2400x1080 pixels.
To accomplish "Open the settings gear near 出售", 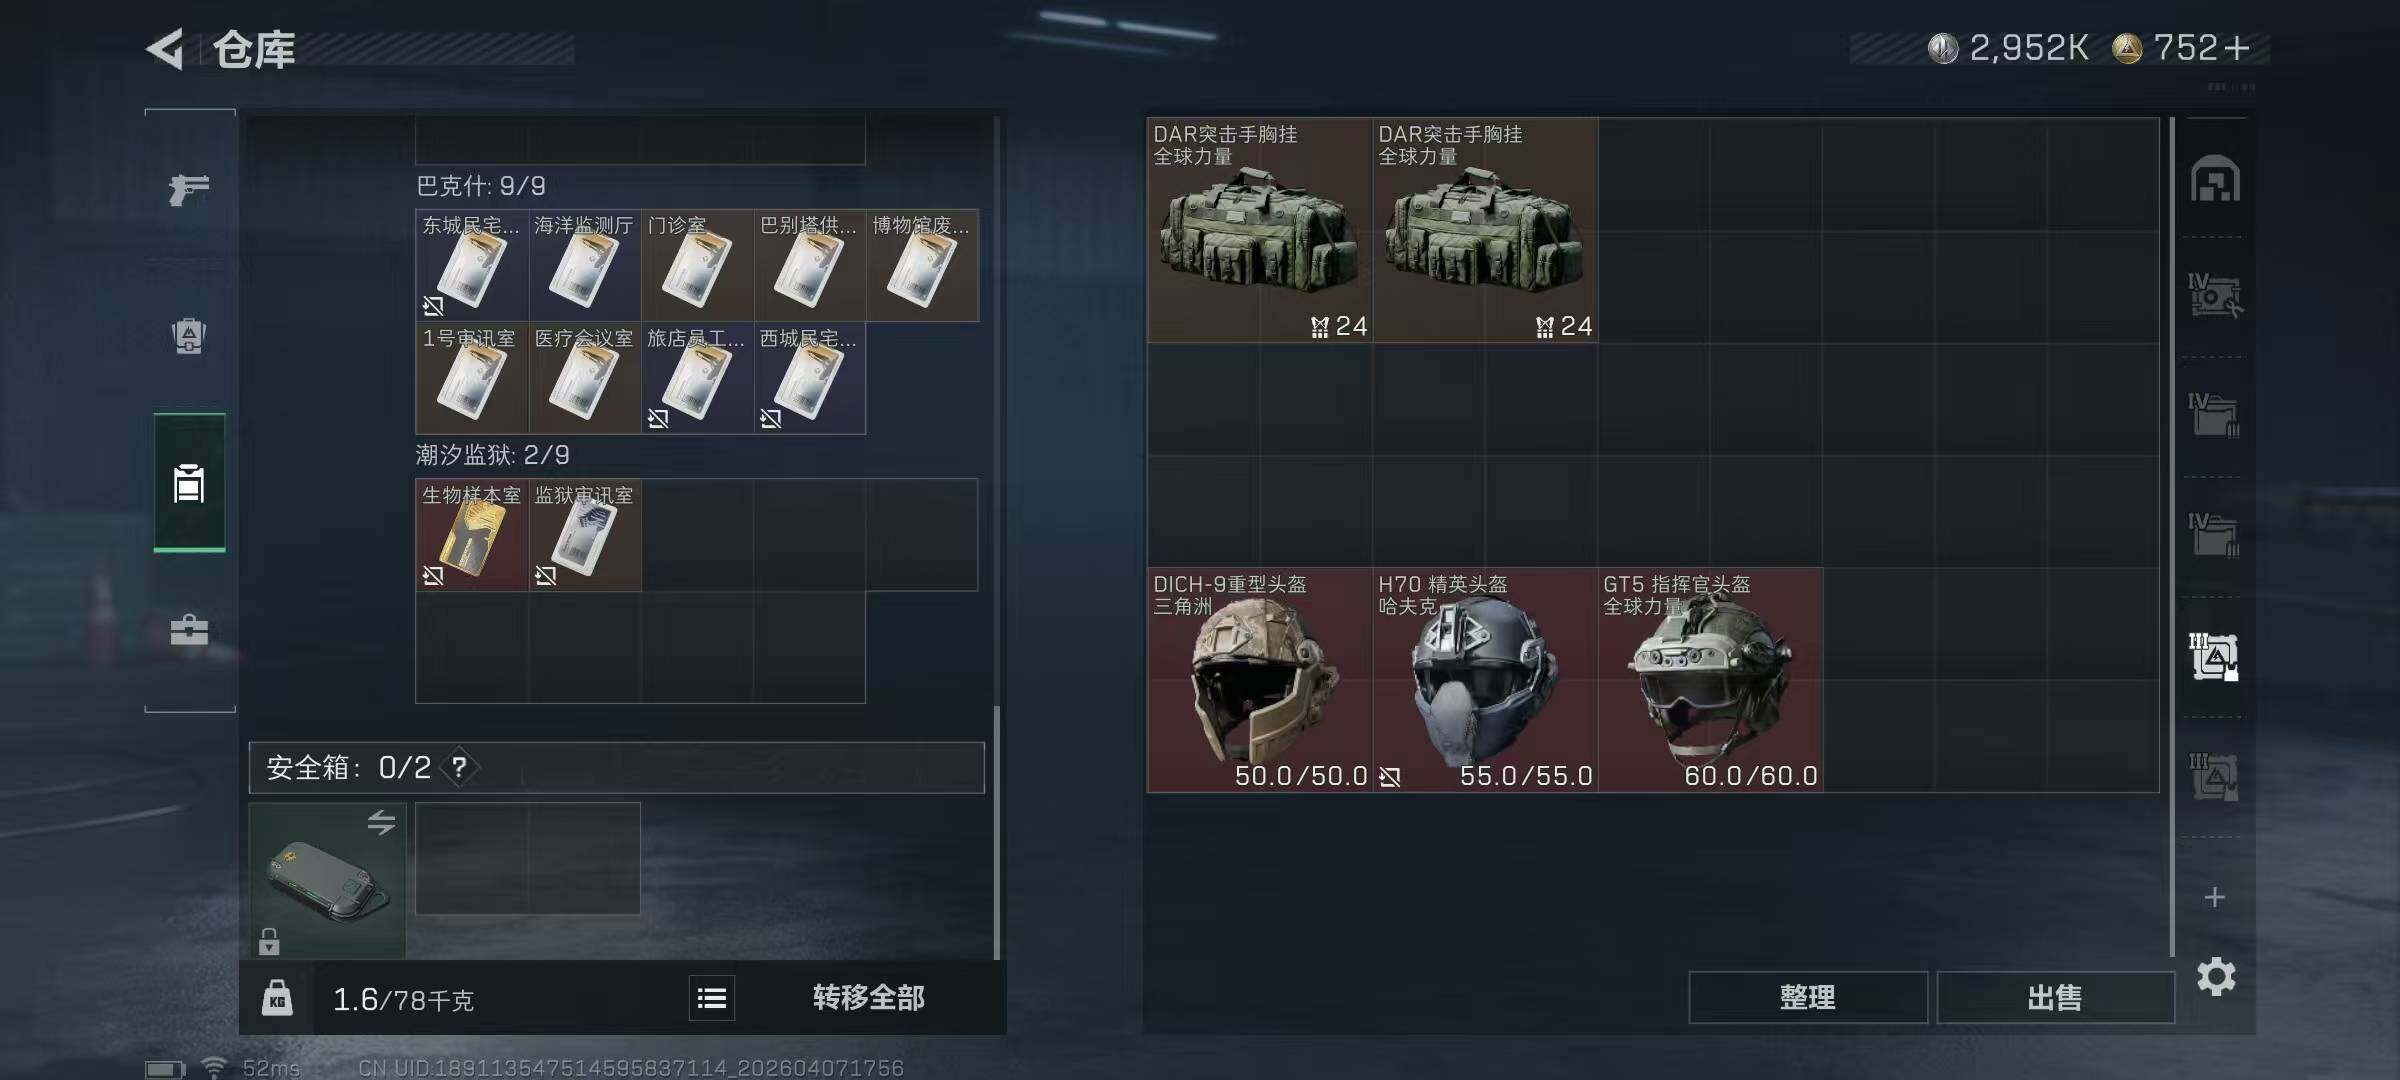I will (x=2216, y=976).
